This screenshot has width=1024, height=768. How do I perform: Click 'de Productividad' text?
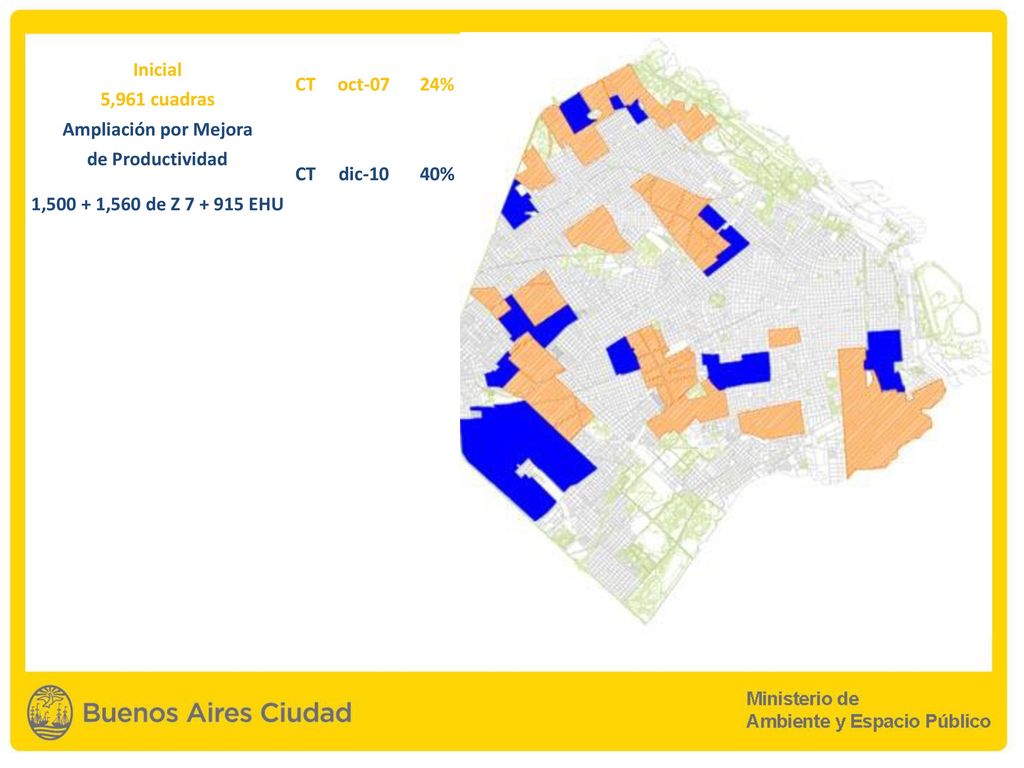(157, 159)
